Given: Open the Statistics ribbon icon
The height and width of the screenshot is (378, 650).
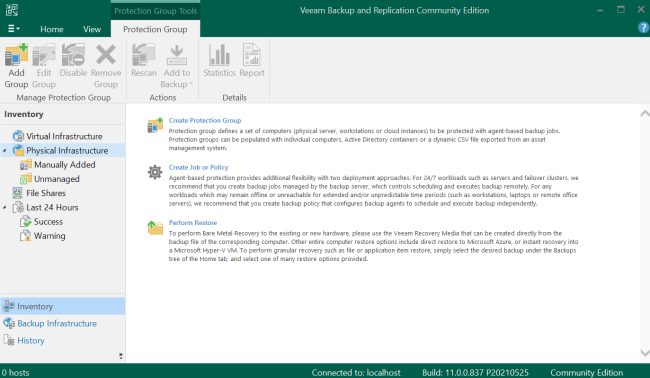Looking at the screenshot, I should coord(219,55).
